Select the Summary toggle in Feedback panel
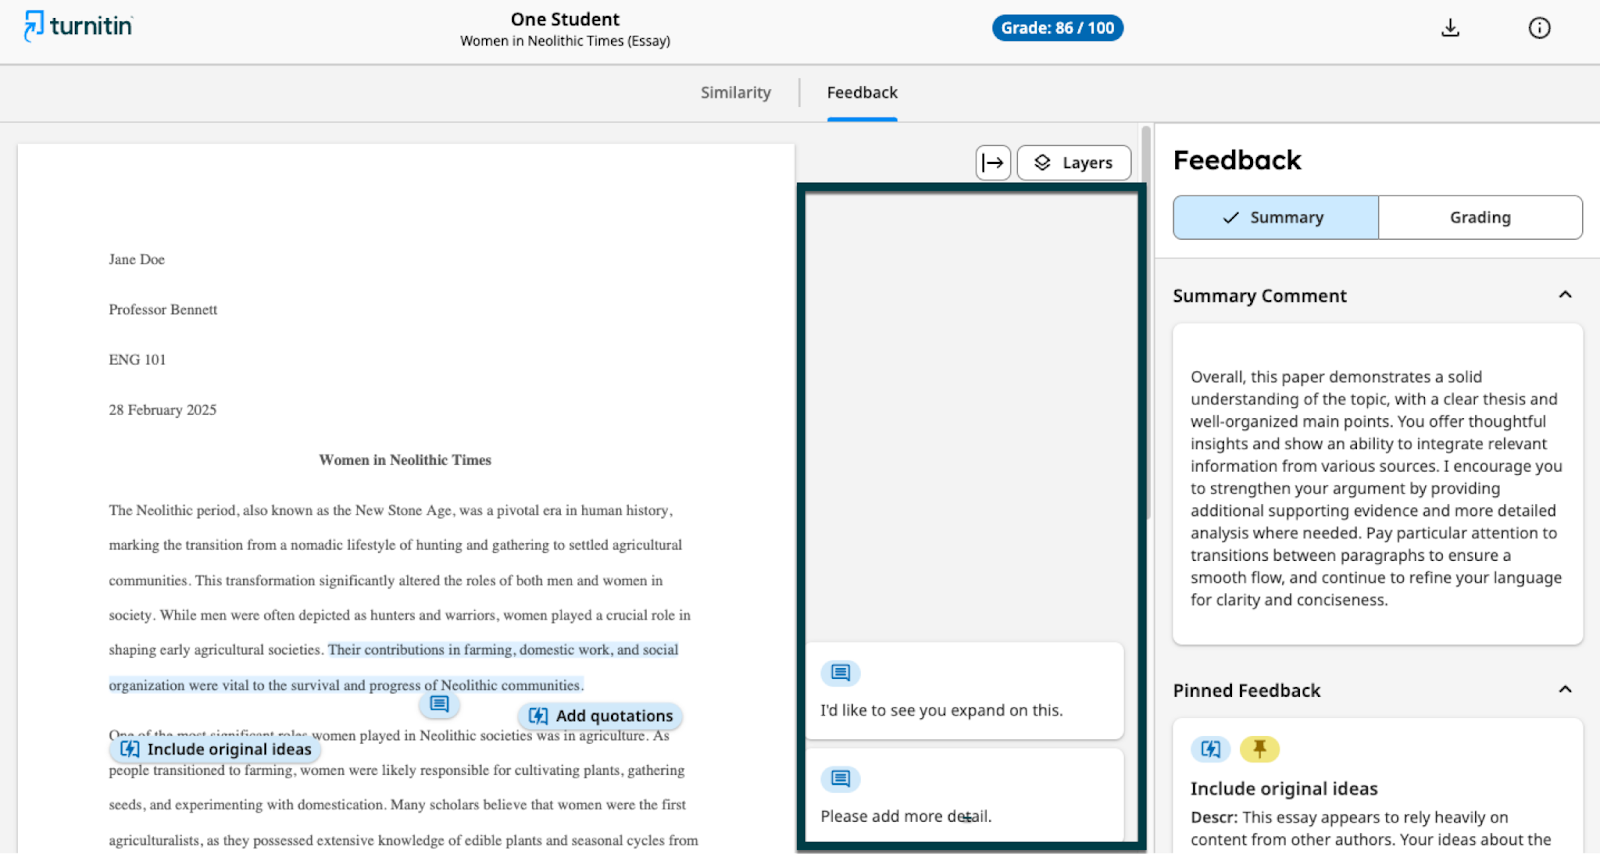1600x854 pixels. 1276,217
